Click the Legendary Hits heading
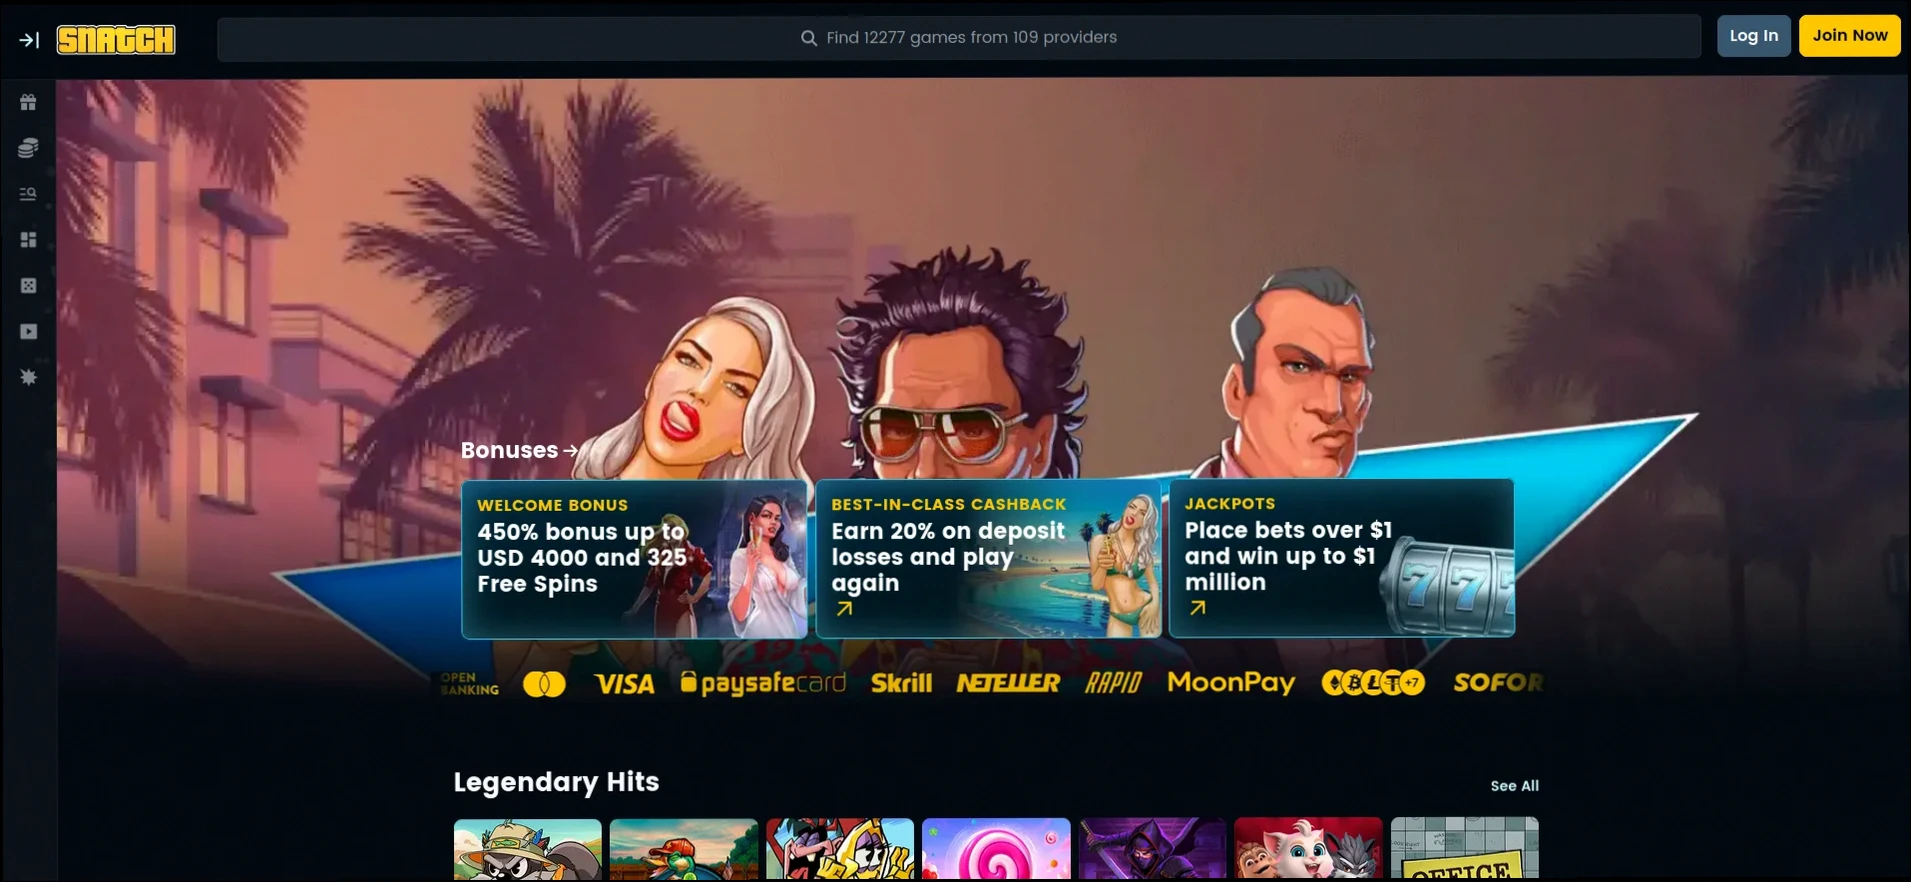This screenshot has width=1911, height=882. 556,782
